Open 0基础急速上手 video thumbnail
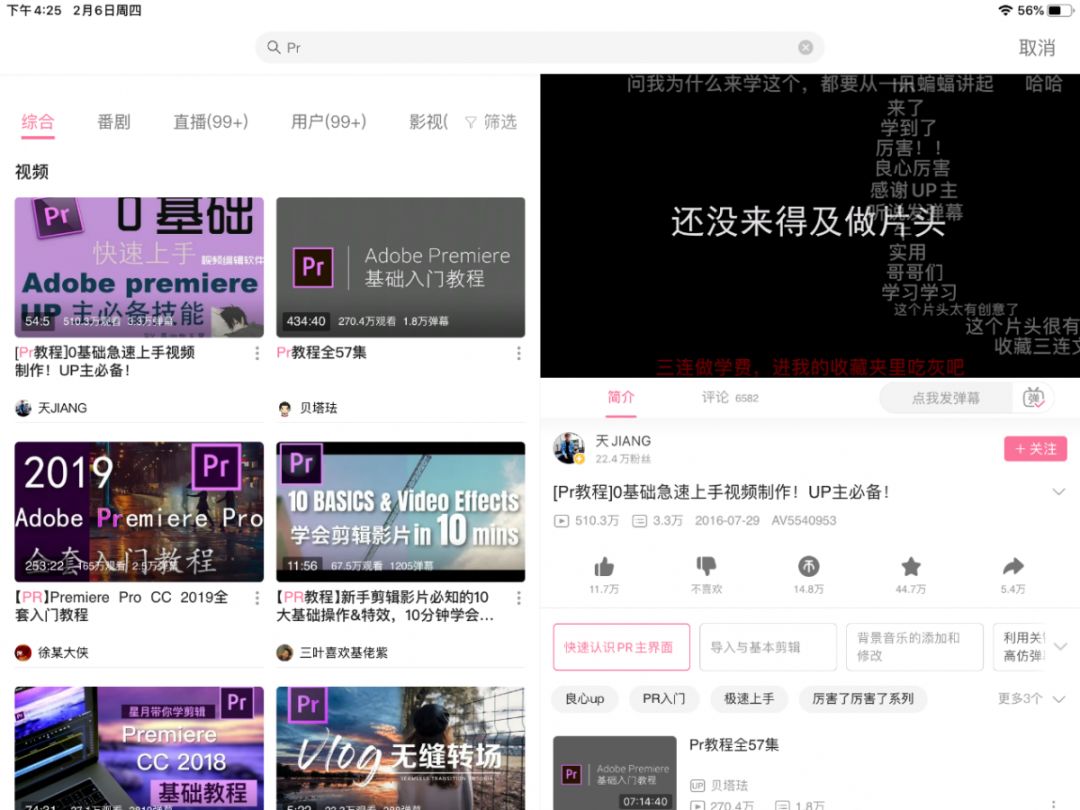Viewport: 1080px width, 810px height. [x=139, y=267]
